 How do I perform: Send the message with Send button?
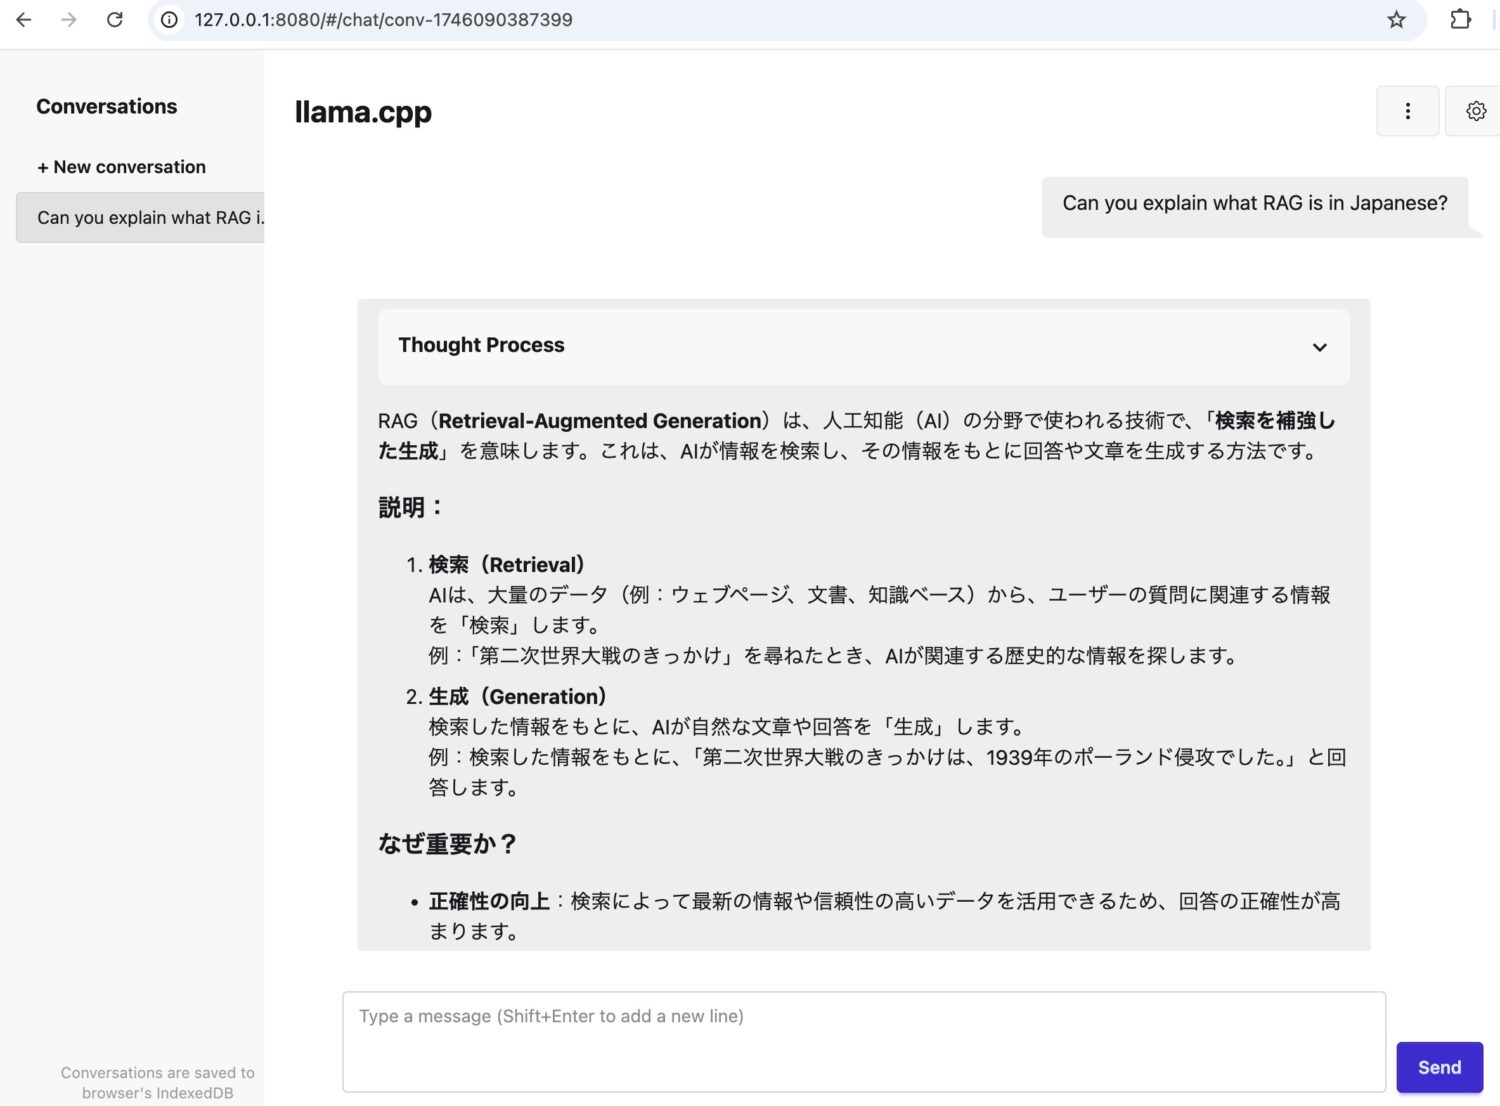coord(1439,1067)
